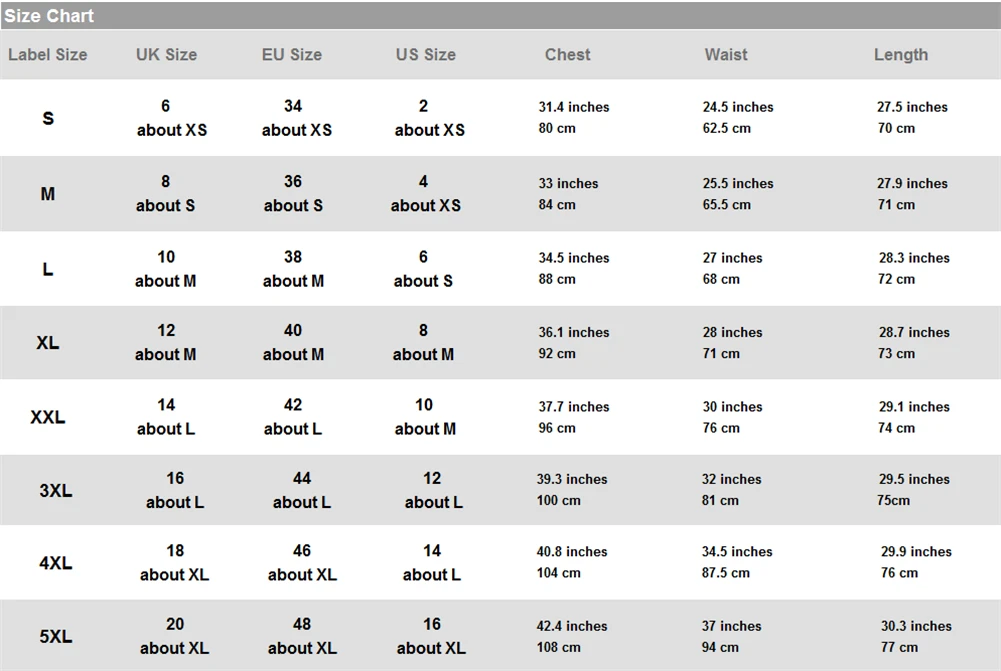The image size is (1001, 671).
Task: Click the S label size row
Action: [x=500, y=117]
